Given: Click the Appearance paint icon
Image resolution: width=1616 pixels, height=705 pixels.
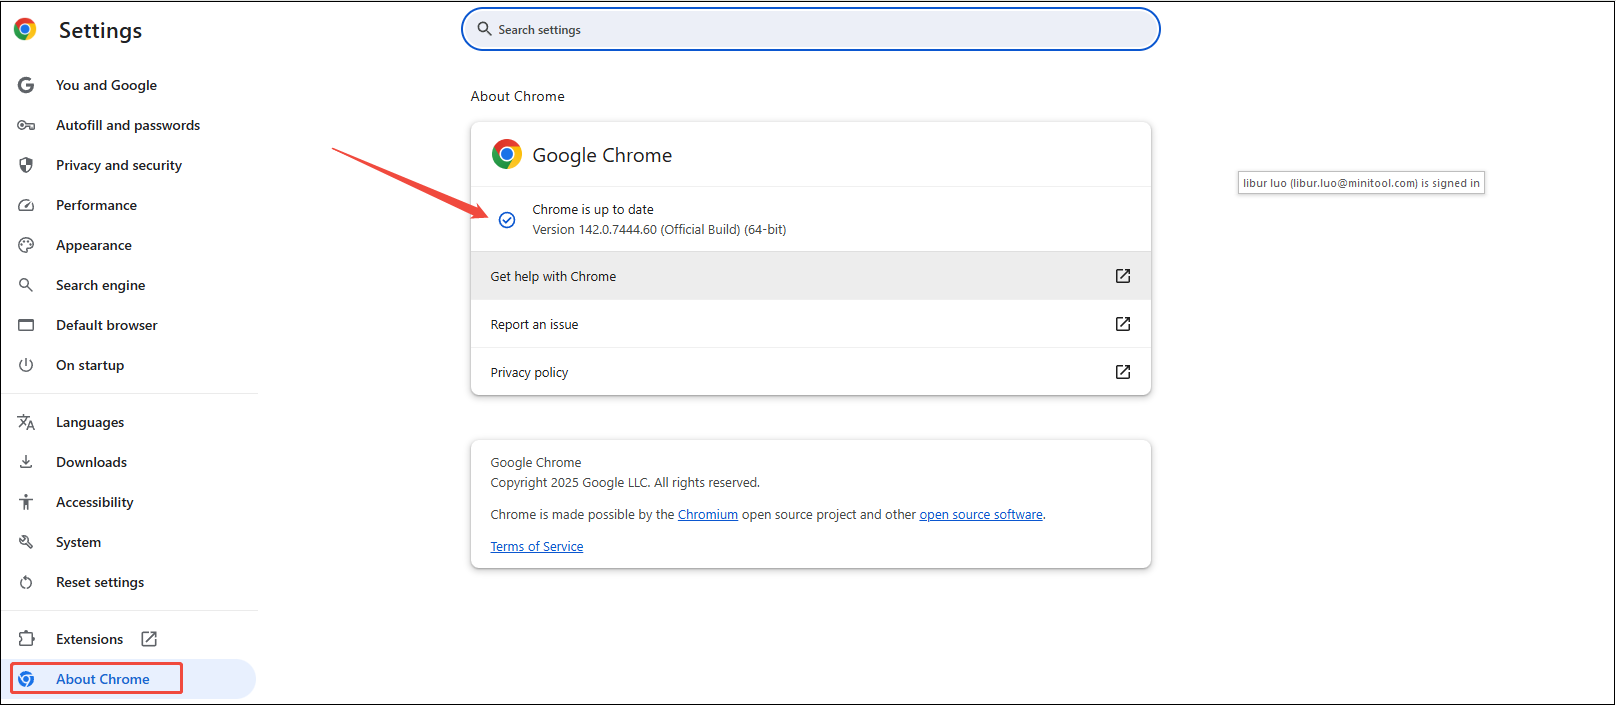Looking at the screenshot, I should click(26, 245).
